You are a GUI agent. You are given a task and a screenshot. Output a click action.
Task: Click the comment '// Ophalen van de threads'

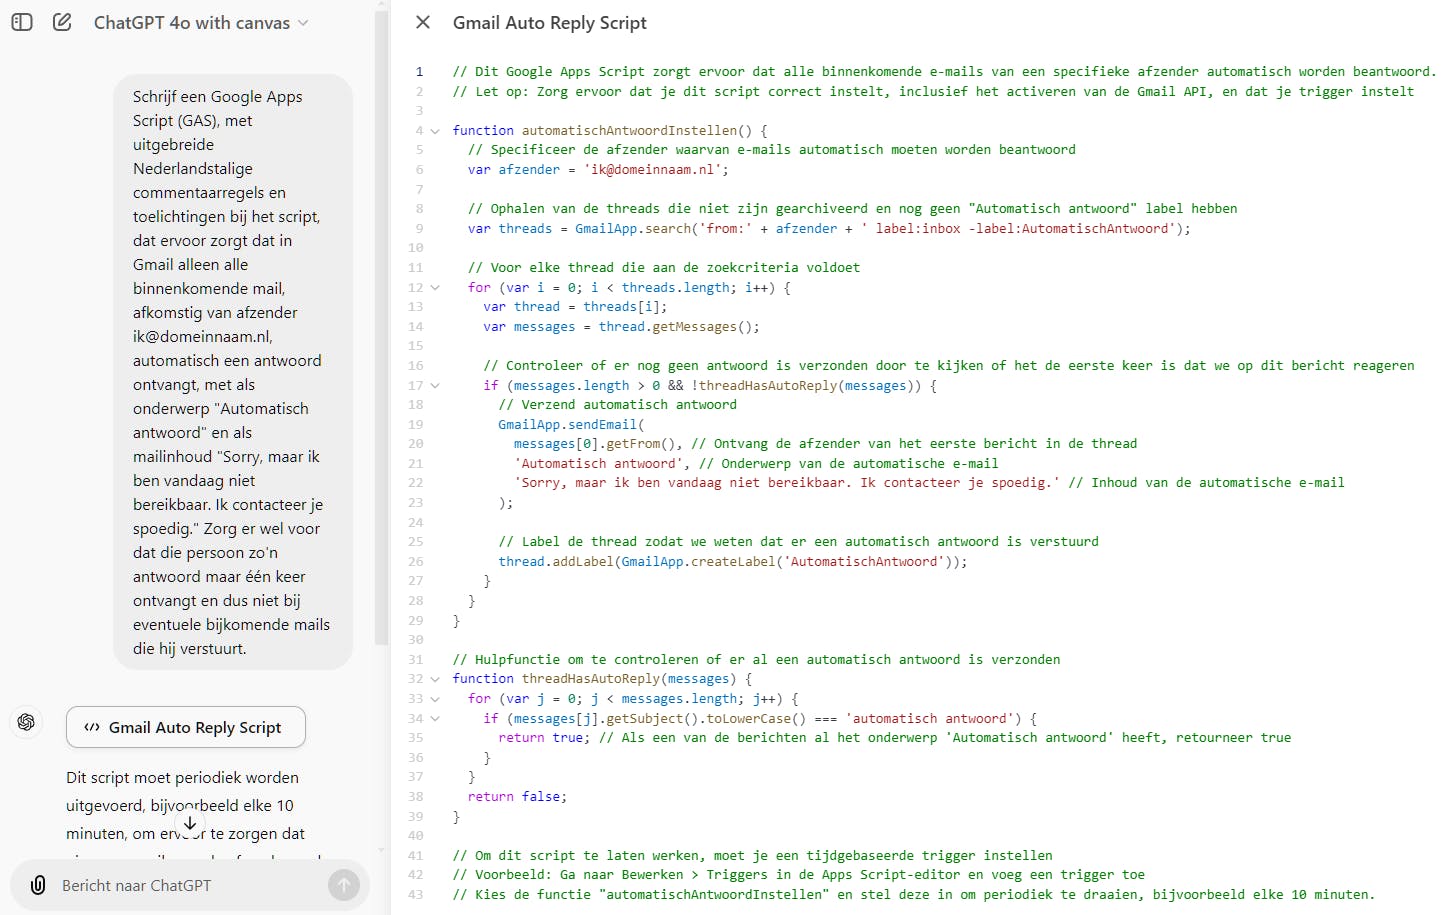[852, 208]
